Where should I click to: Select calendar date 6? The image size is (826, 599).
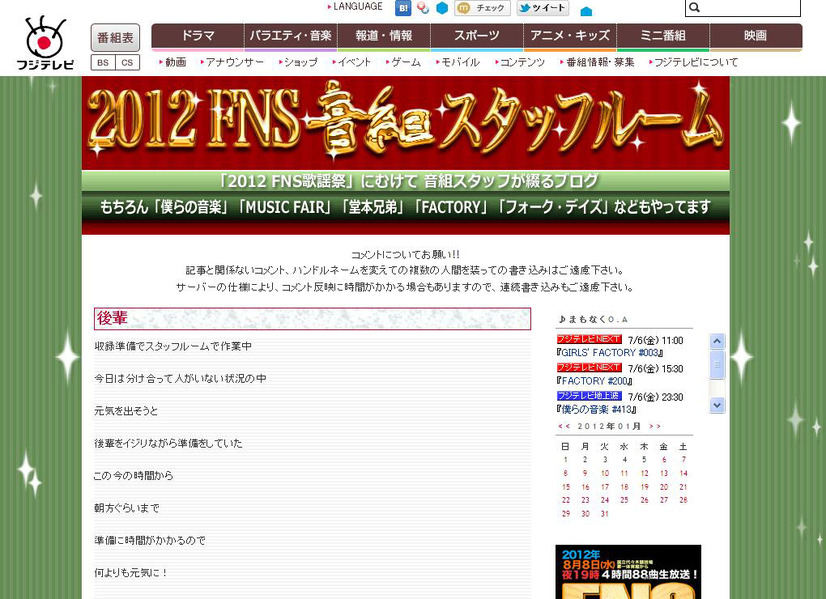point(664,460)
